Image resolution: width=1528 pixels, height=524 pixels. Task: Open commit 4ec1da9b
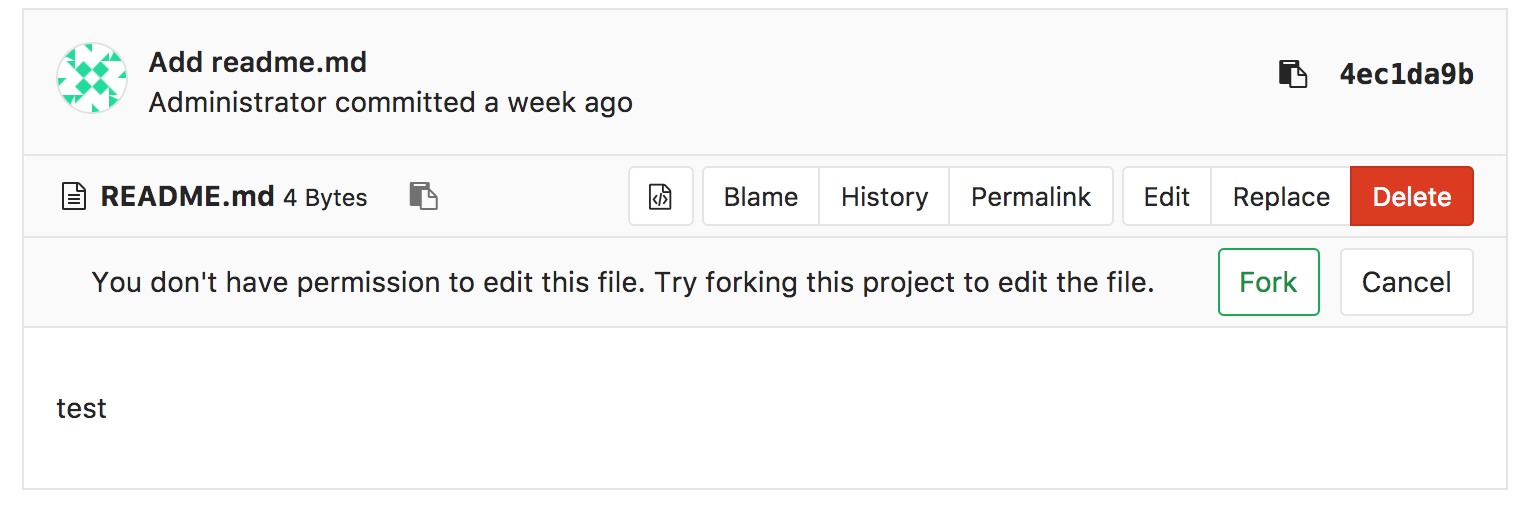[x=1406, y=74]
